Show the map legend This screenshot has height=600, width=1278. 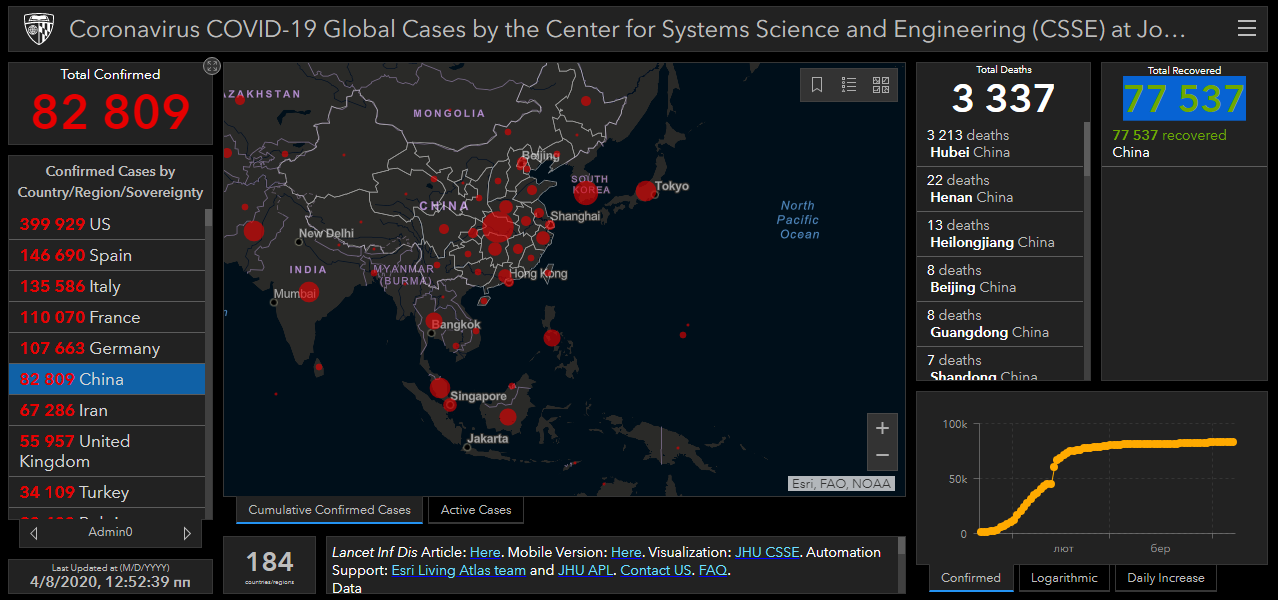pyautogui.click(x=849, y=85)
